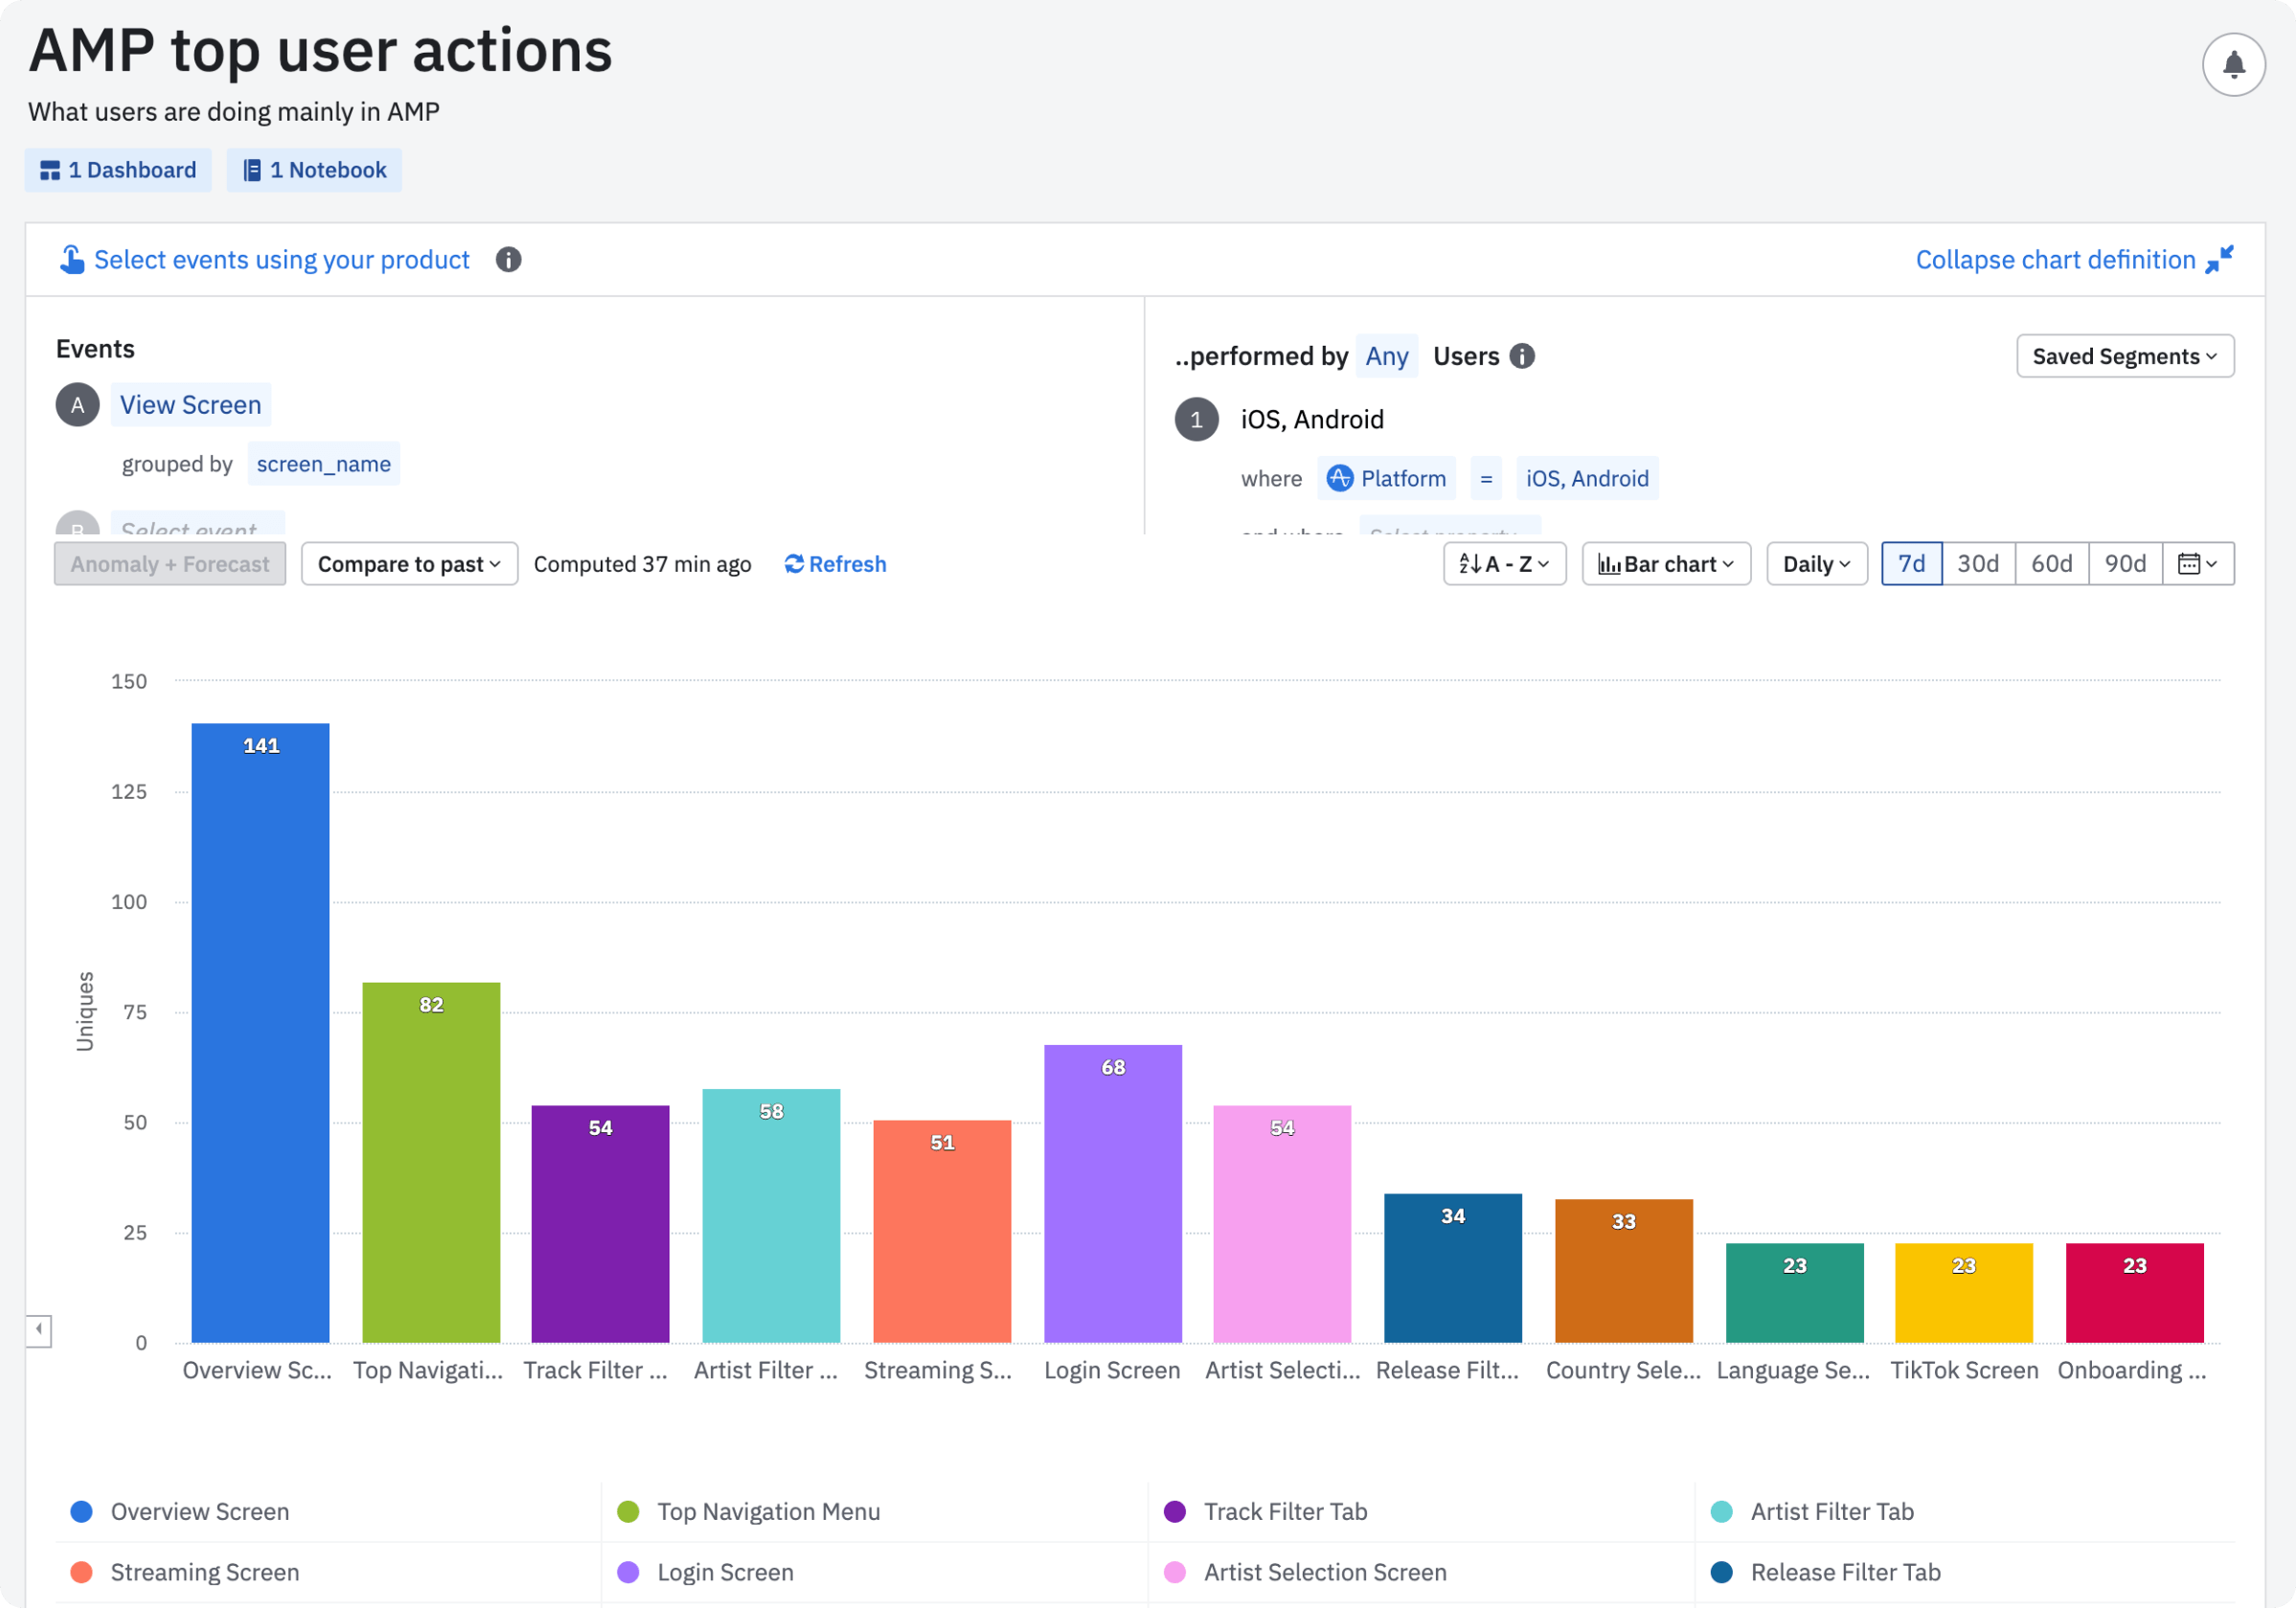Click the notification bell icon
Image resolution: width=2296 pixels, height=1608 pixels.
coord(2233,65)
